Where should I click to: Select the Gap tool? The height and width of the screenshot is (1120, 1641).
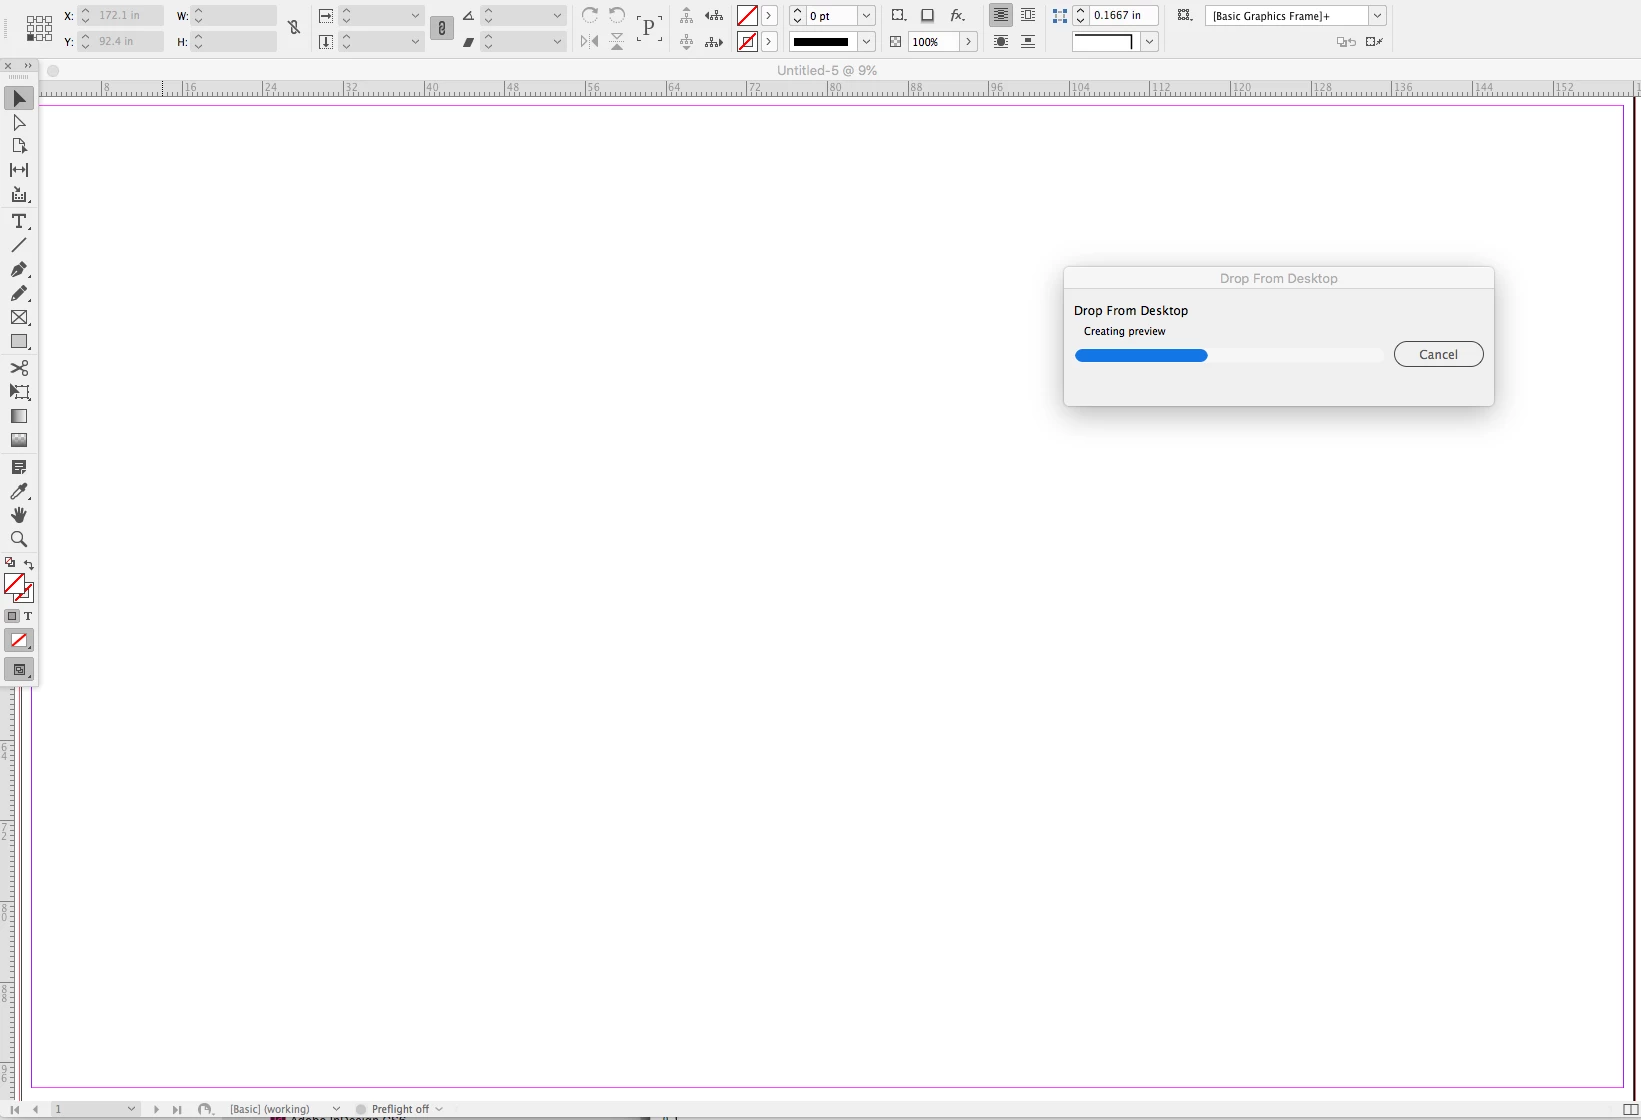click(x=19, y=170)
